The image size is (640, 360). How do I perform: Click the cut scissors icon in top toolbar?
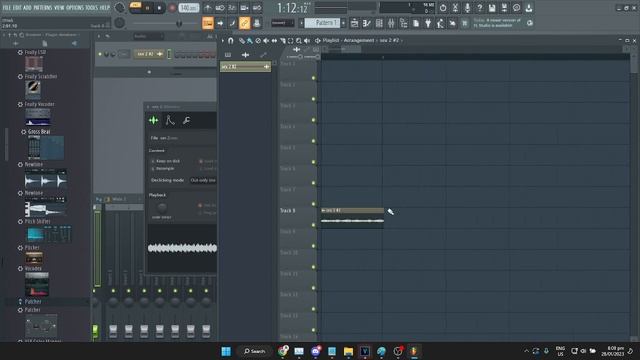455,8
